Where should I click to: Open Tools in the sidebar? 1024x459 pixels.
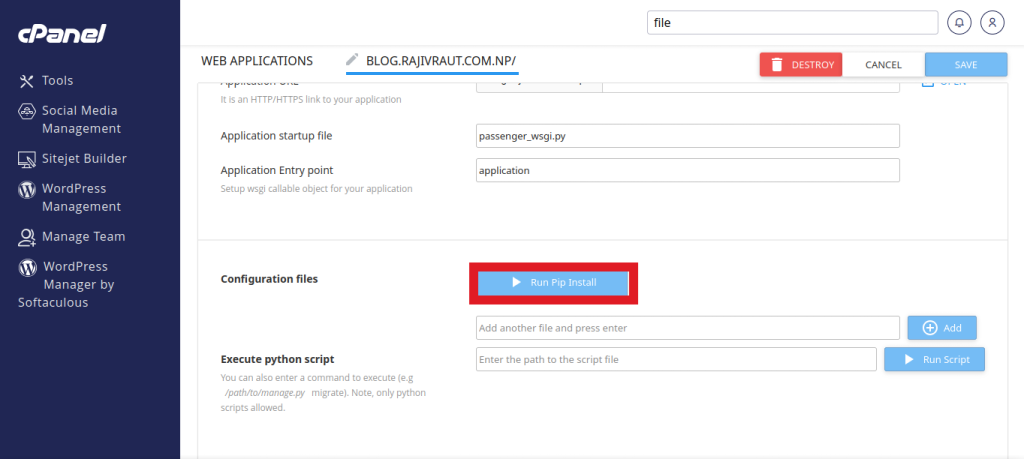point(57,81)
